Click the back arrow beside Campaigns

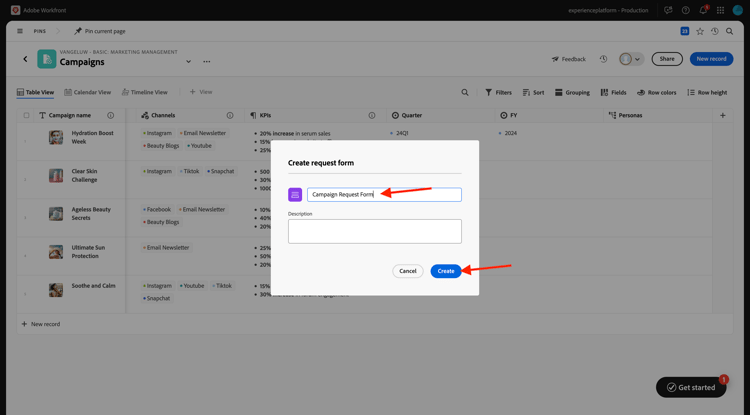(x=25, y=59)
